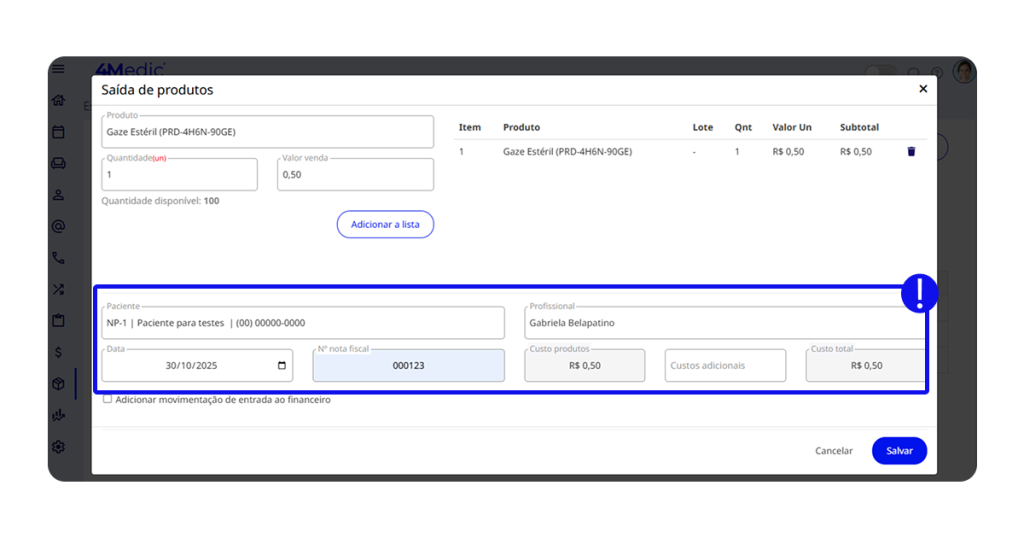Click the 'Adicionar a lista' button
Image resolution: width=1024 pixels, height=538 pixels.
tap(385, 225)
